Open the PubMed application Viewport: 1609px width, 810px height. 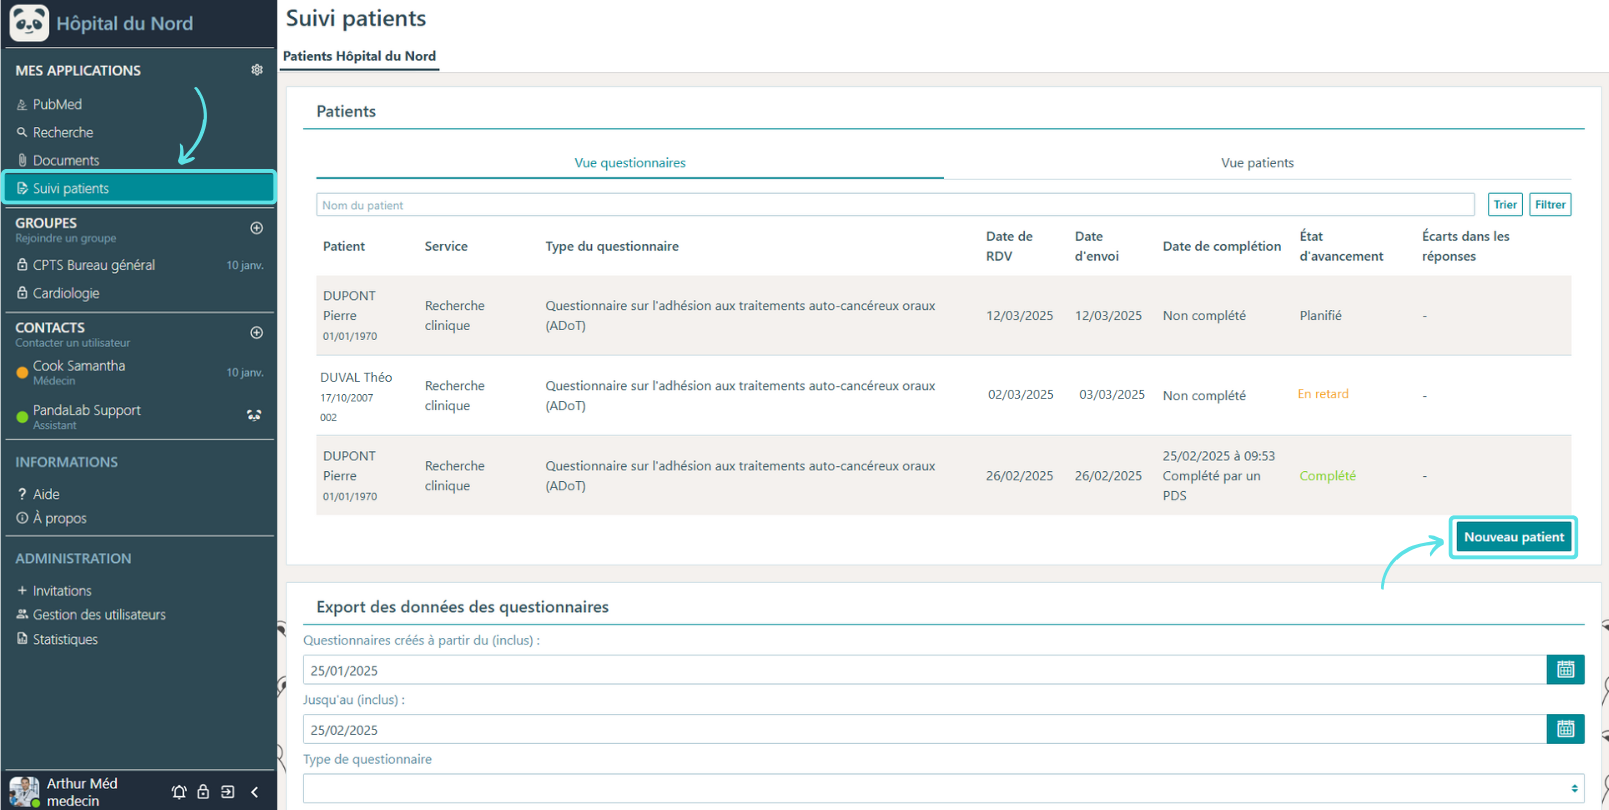pos(57,104)
